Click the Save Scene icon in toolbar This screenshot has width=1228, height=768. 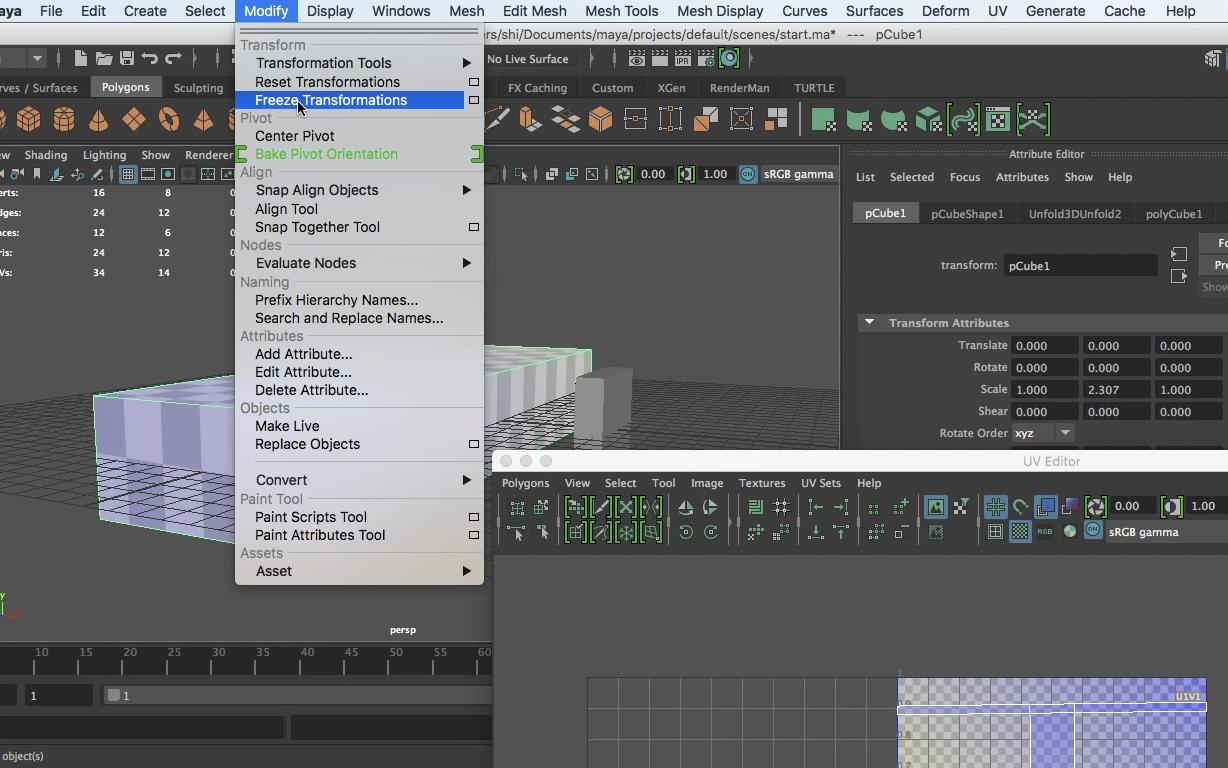(x=127, y=59)
